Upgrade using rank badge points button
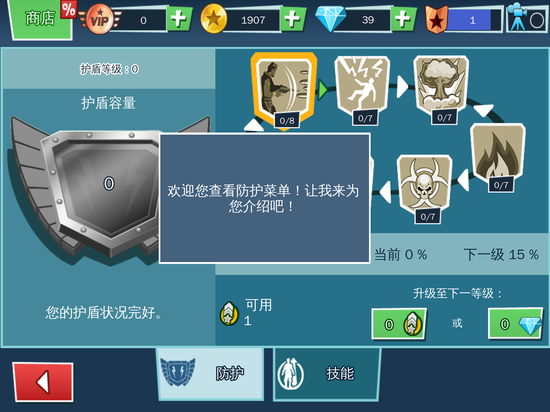 [x=399, y=324]
